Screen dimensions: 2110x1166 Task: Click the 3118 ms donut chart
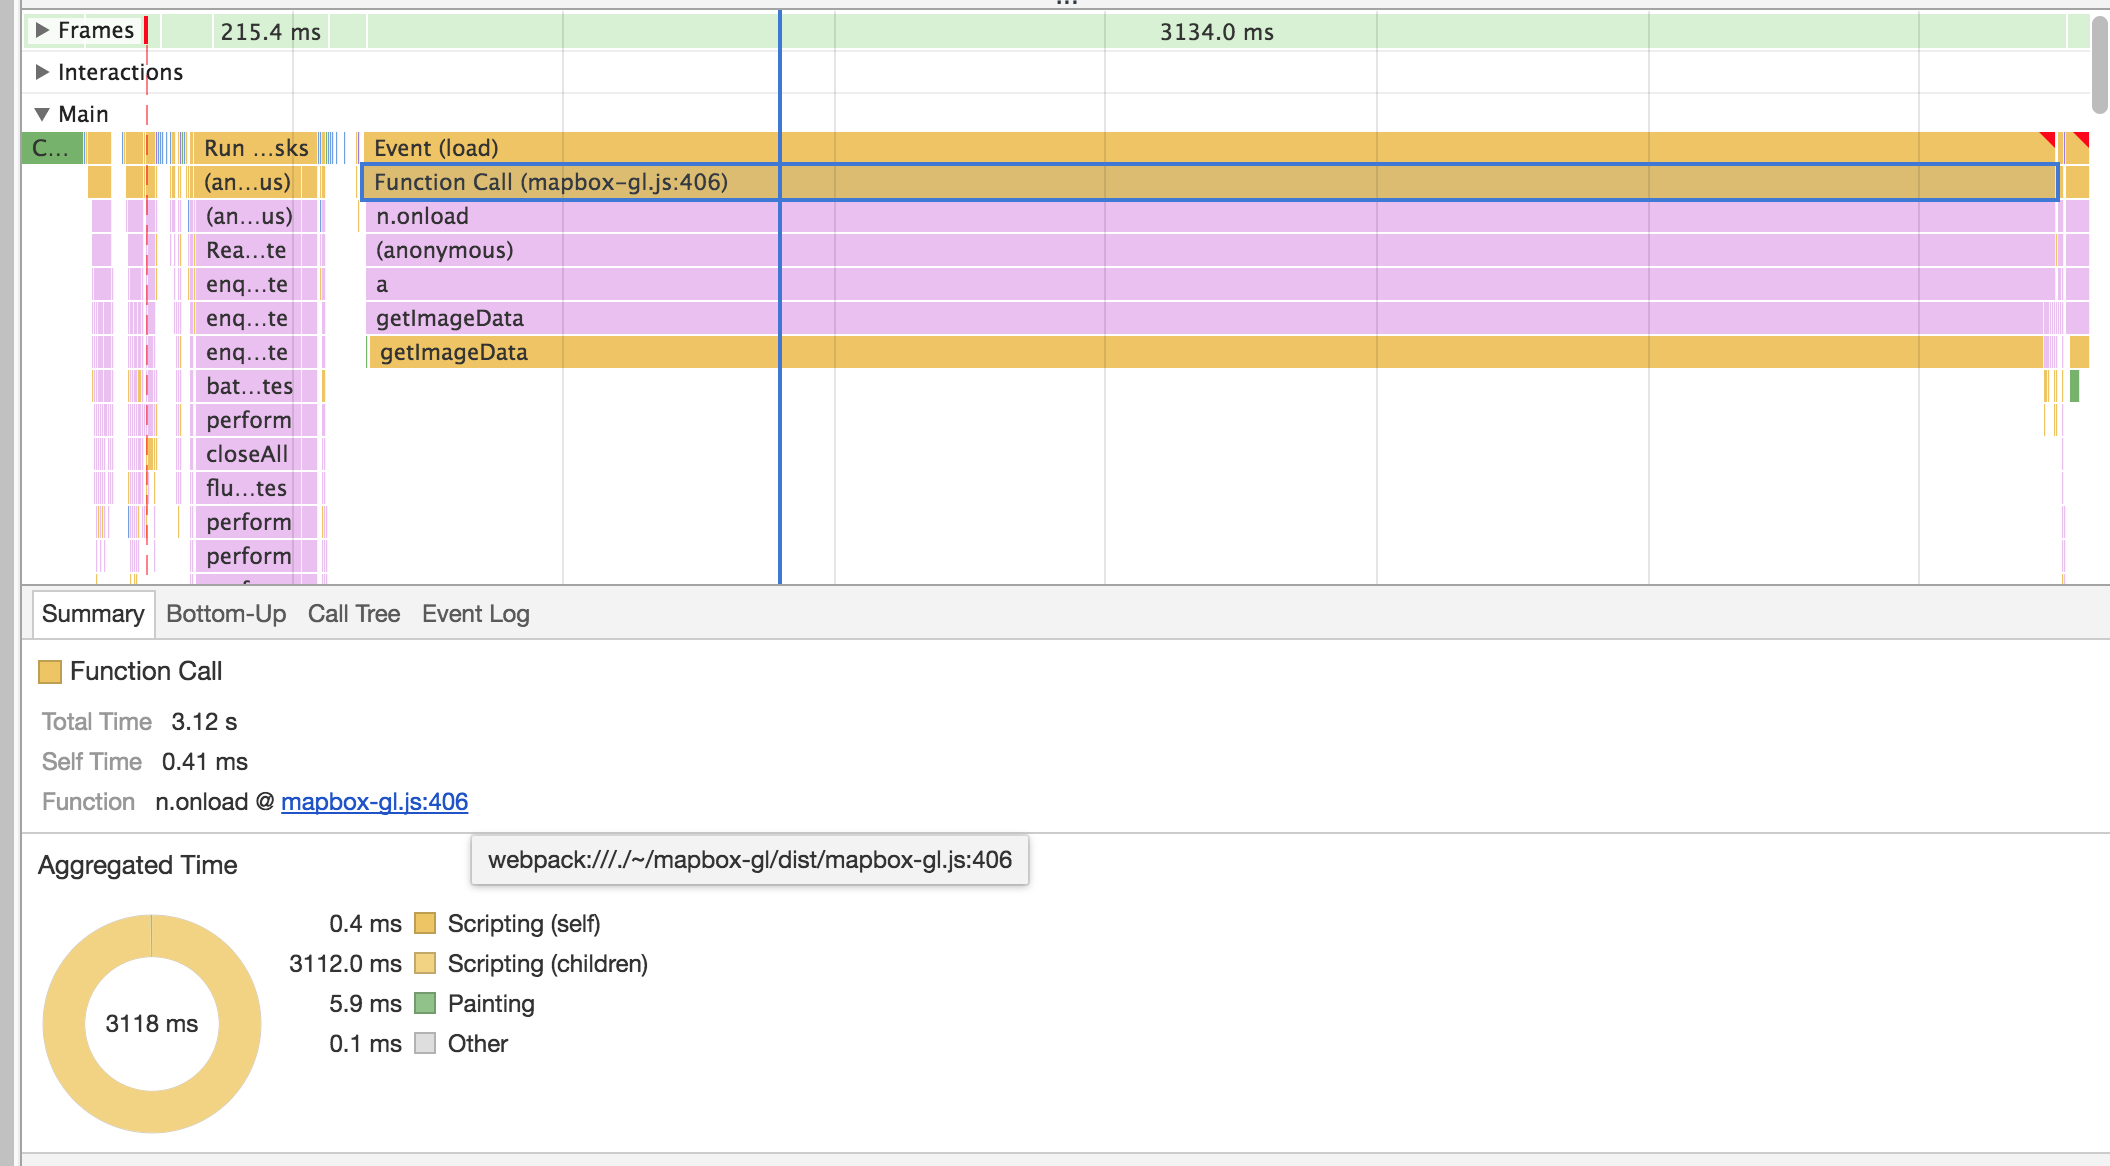152,1023
